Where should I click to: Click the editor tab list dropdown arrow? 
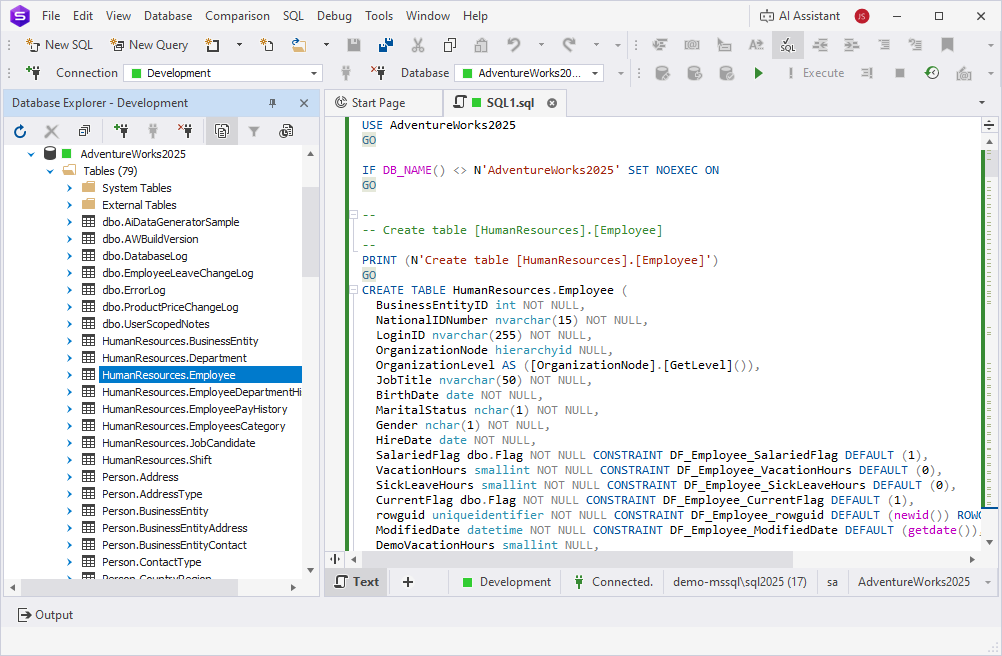982,103
